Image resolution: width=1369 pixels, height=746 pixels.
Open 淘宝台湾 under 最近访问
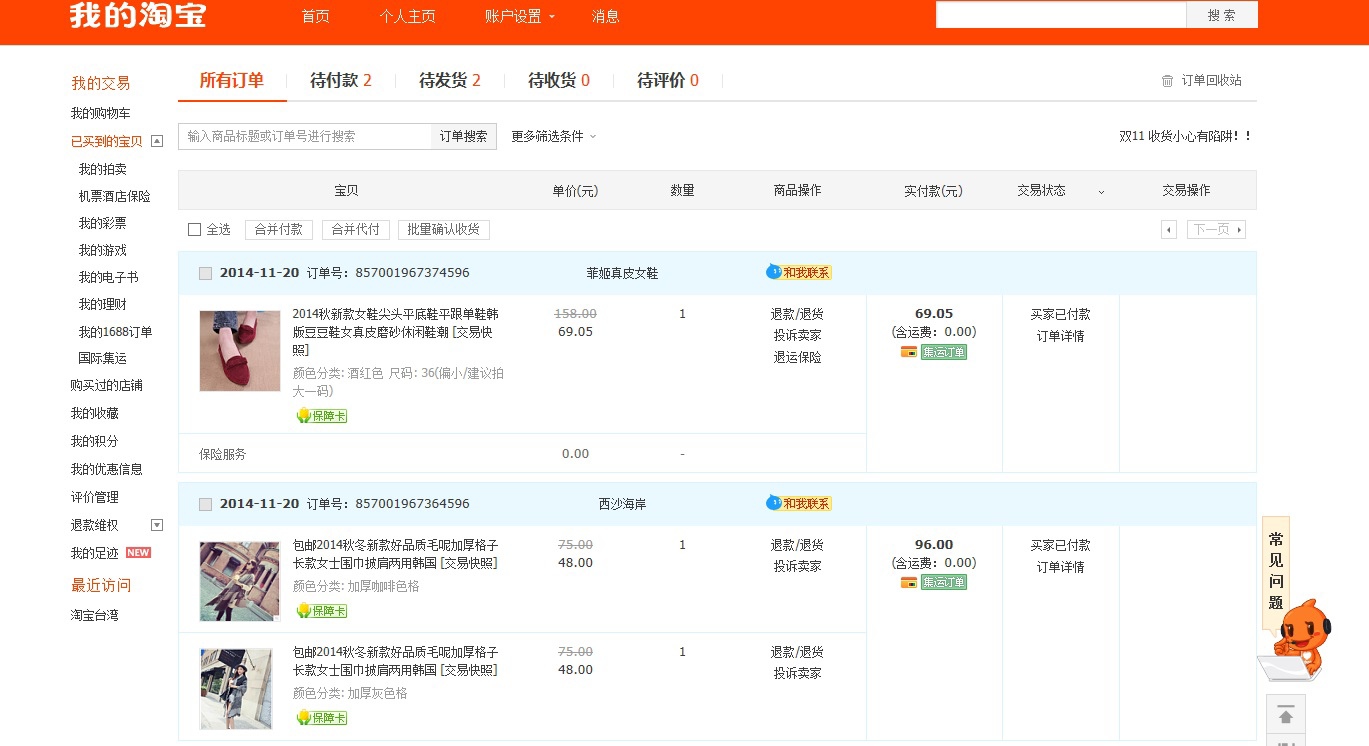pos(94,615)
